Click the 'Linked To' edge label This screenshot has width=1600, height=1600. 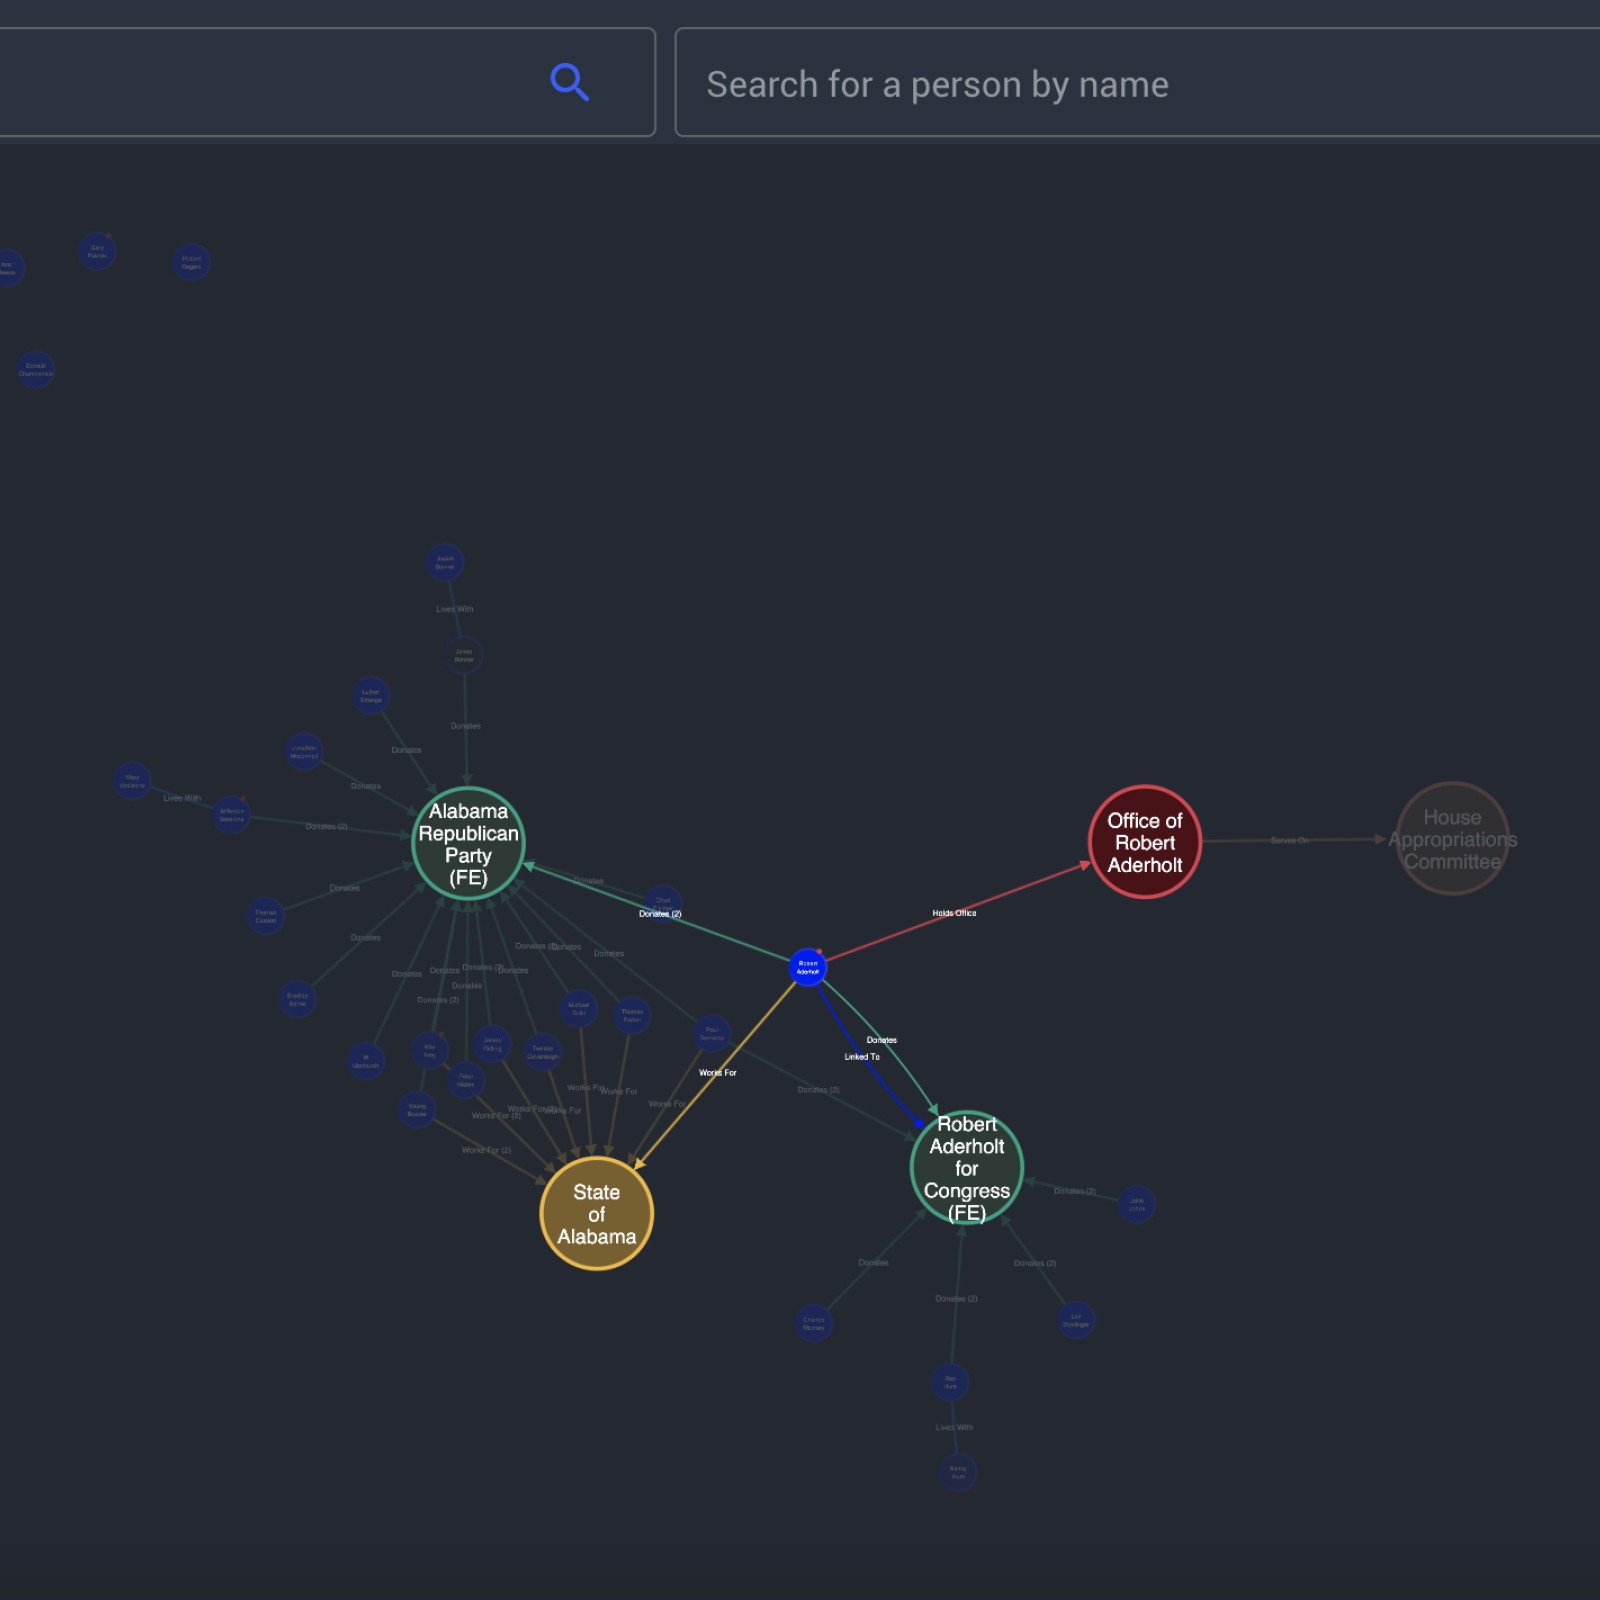point(862,1056)
